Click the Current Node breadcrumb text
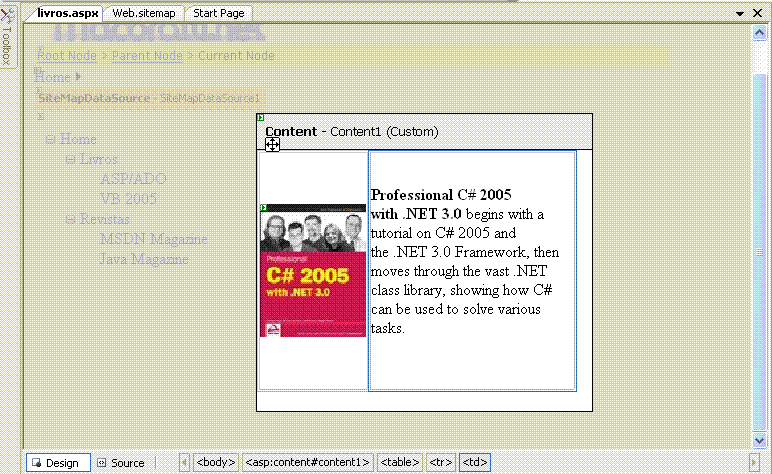 pyautogui.click(x=236, y=56)
